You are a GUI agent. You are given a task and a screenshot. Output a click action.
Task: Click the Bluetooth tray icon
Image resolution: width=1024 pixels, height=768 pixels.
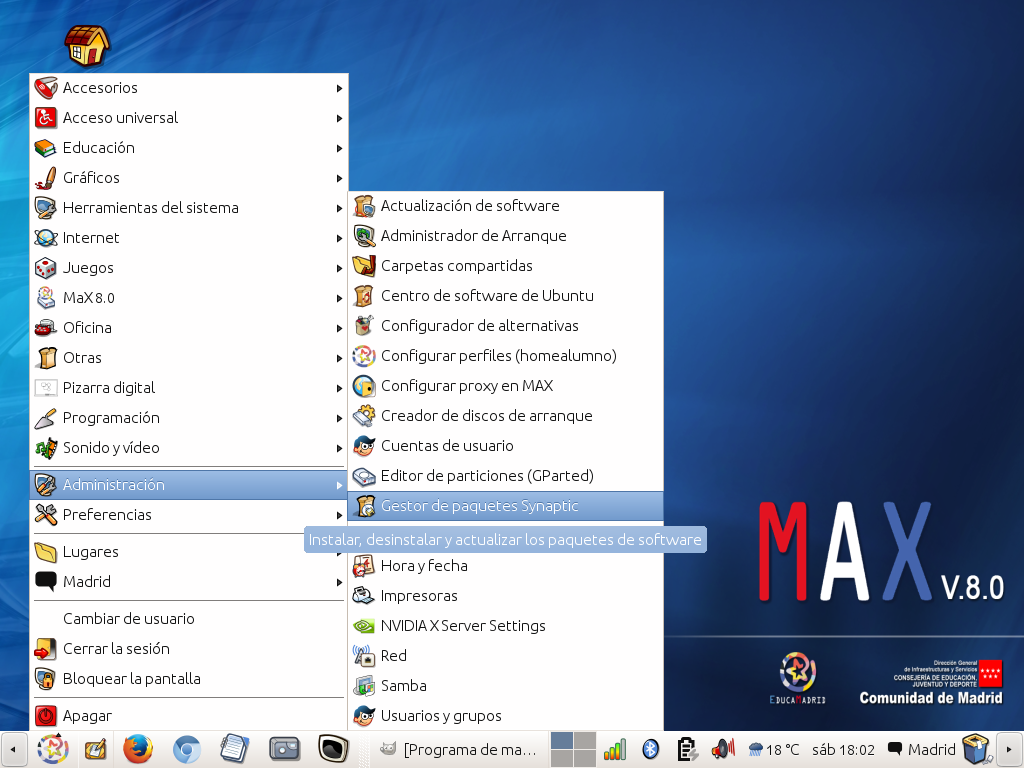click(x=649, y=749)
